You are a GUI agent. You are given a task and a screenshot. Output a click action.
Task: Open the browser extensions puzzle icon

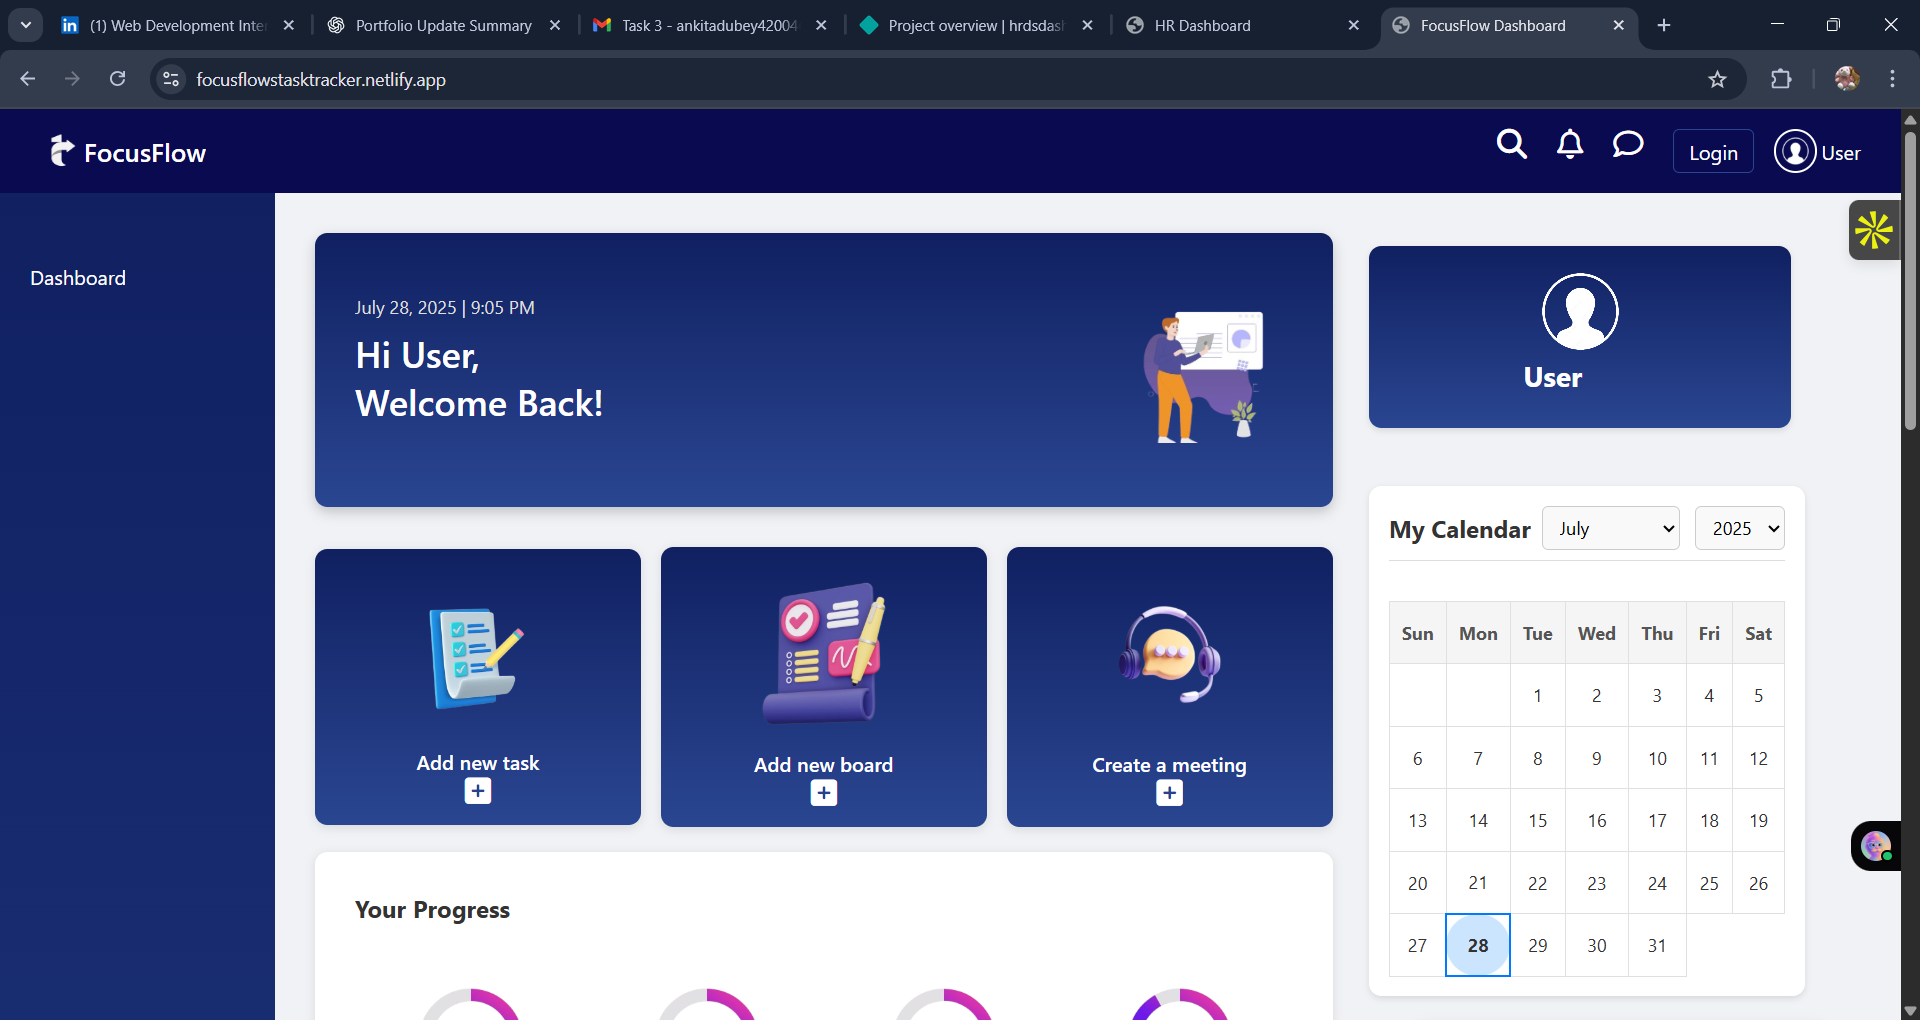[x=1781, y=80]
